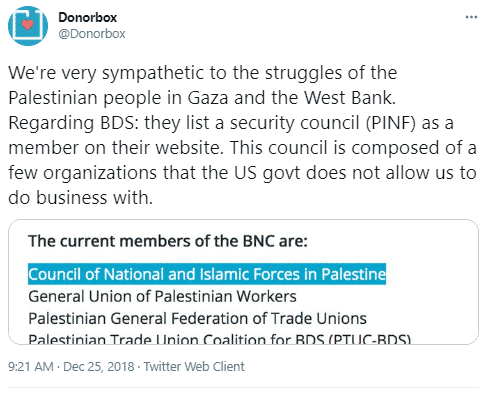Click the Dec 25, 2018 date

point(99,366)
